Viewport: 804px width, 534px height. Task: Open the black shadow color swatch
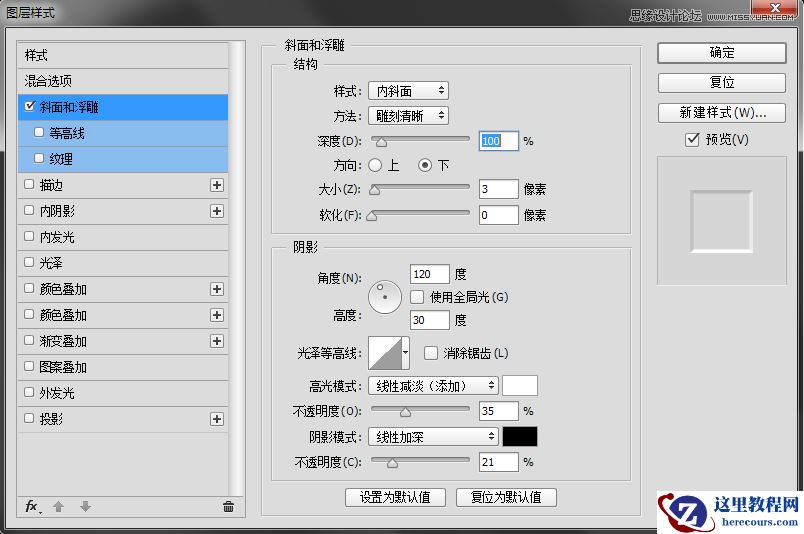tap(520, 437)
